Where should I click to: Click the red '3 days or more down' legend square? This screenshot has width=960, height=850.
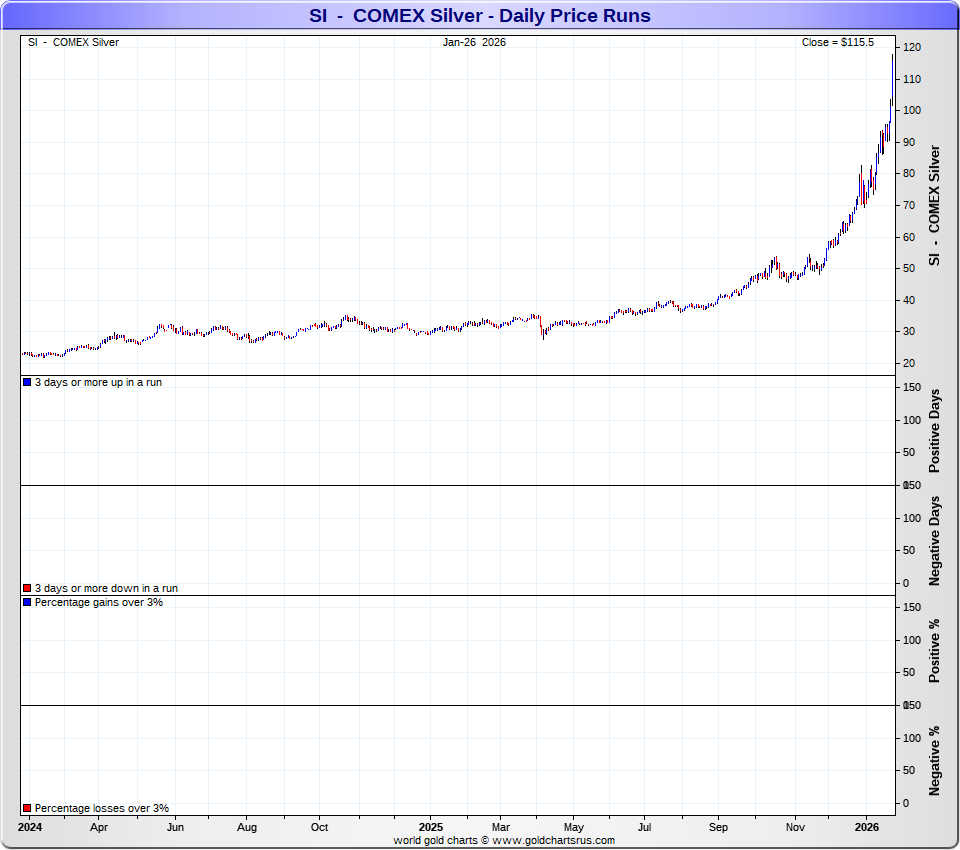click(x=27, y=589)
